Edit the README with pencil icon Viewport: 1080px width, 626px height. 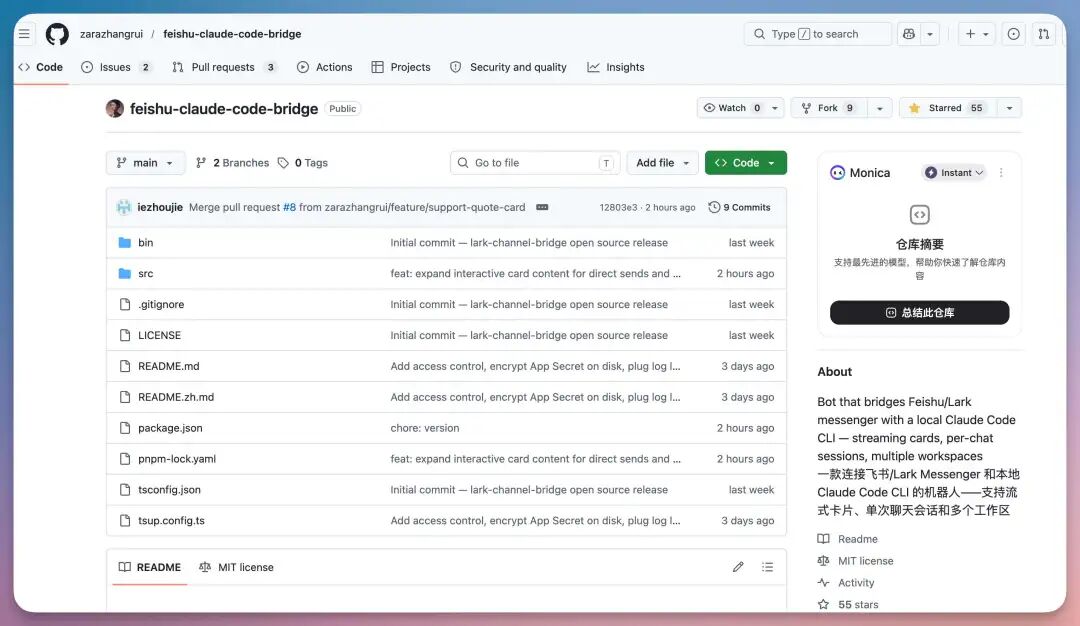point(738,567)
